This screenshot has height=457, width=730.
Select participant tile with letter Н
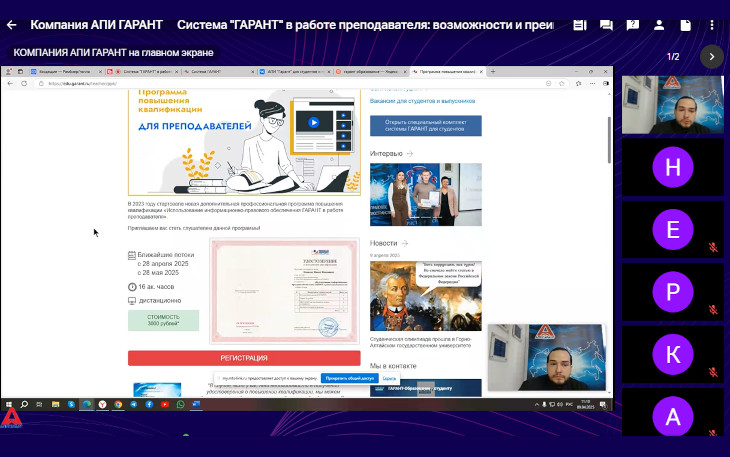(673, 167)
